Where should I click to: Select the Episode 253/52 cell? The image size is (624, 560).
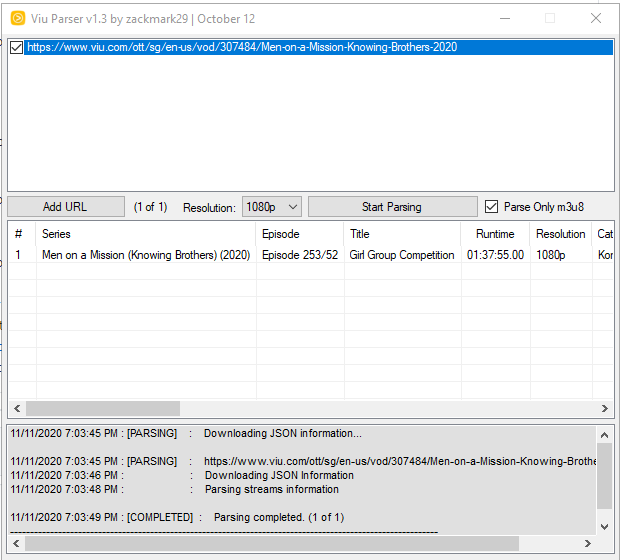click(300, 255)
